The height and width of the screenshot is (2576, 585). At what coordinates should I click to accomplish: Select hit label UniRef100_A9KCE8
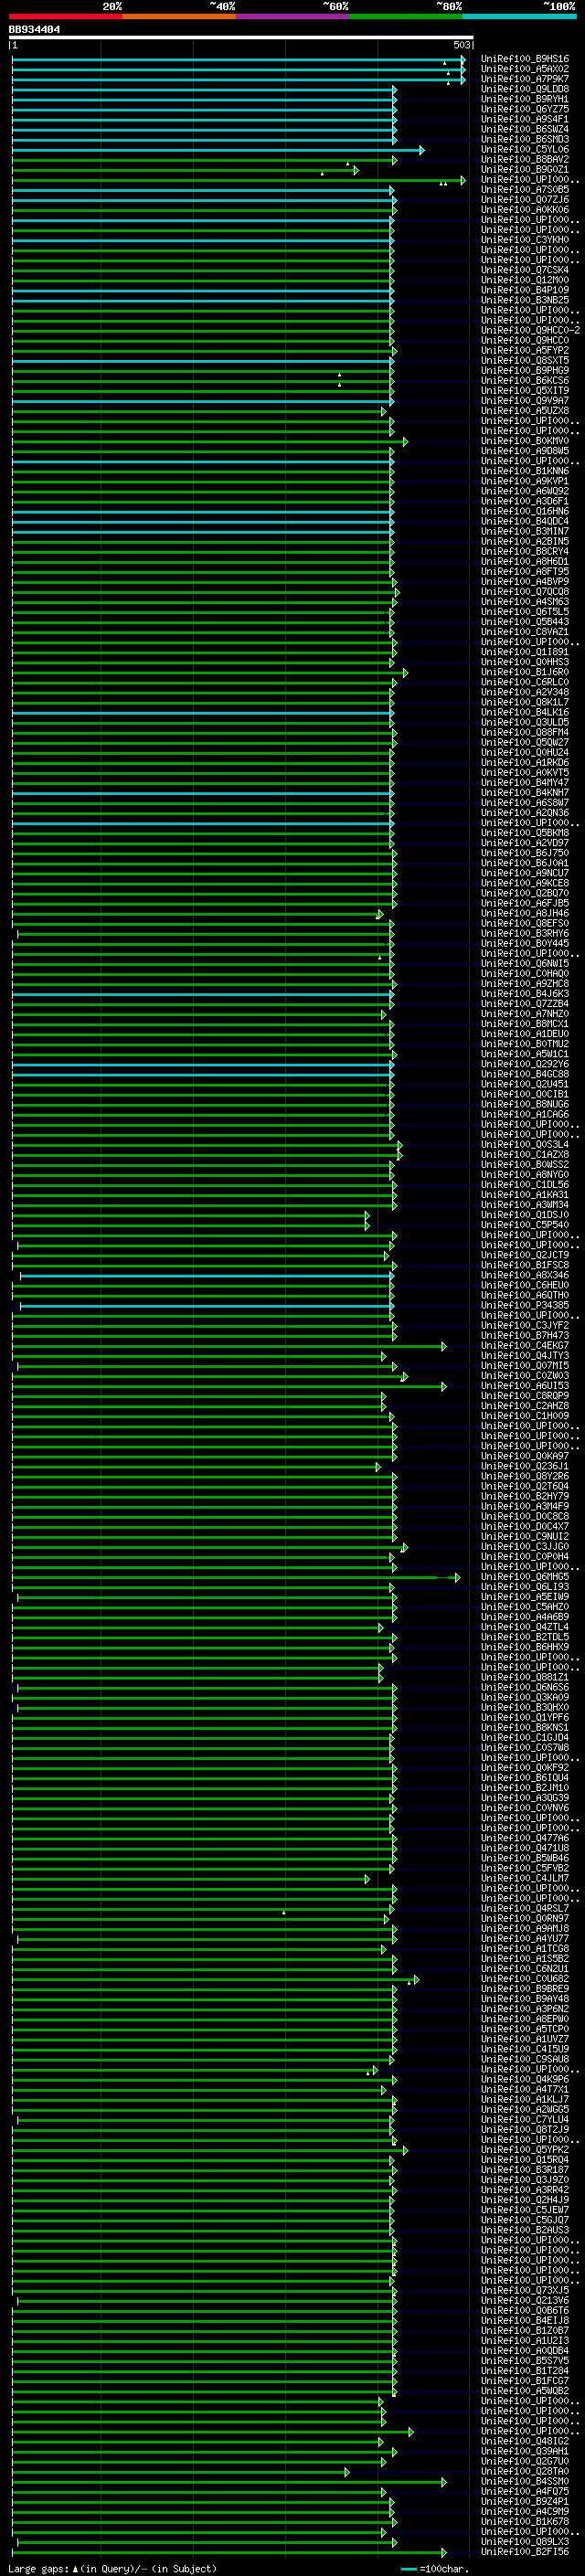[525, 884]
